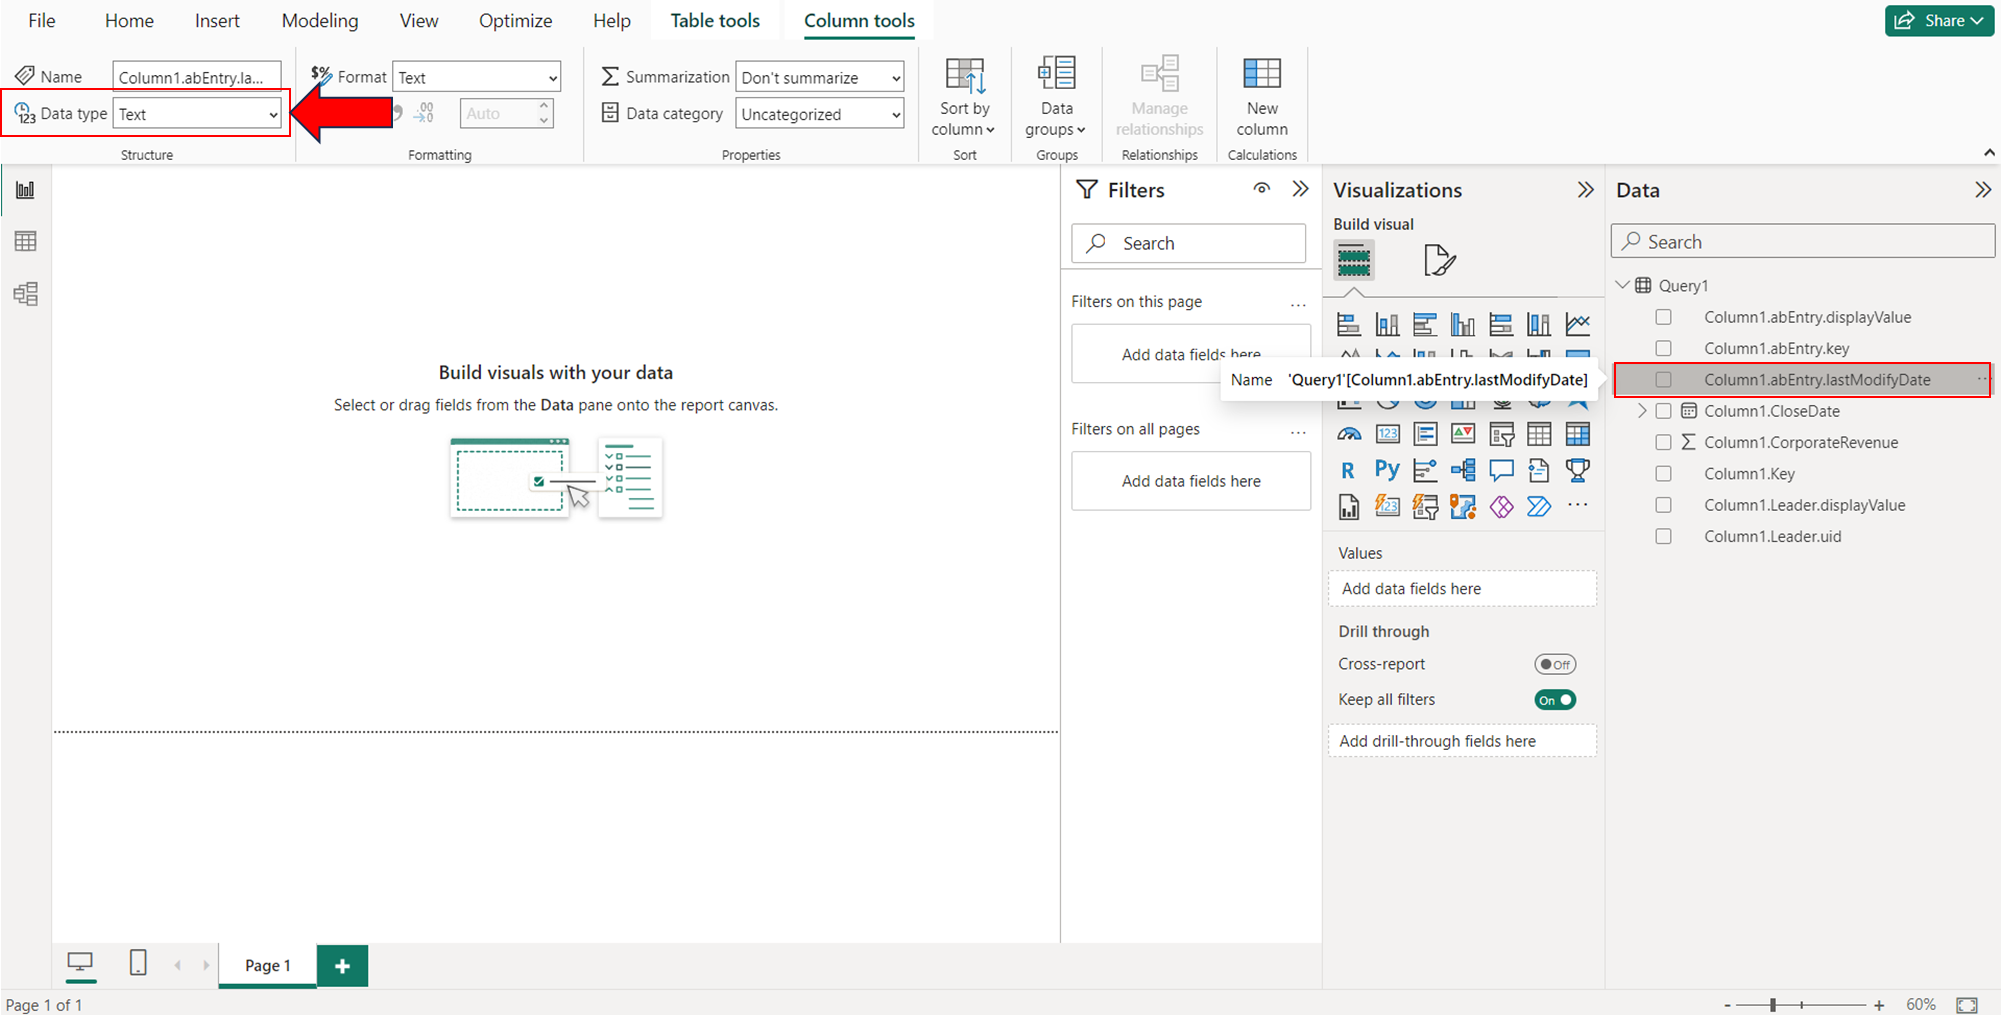Select the R script visual icon

1348,470
